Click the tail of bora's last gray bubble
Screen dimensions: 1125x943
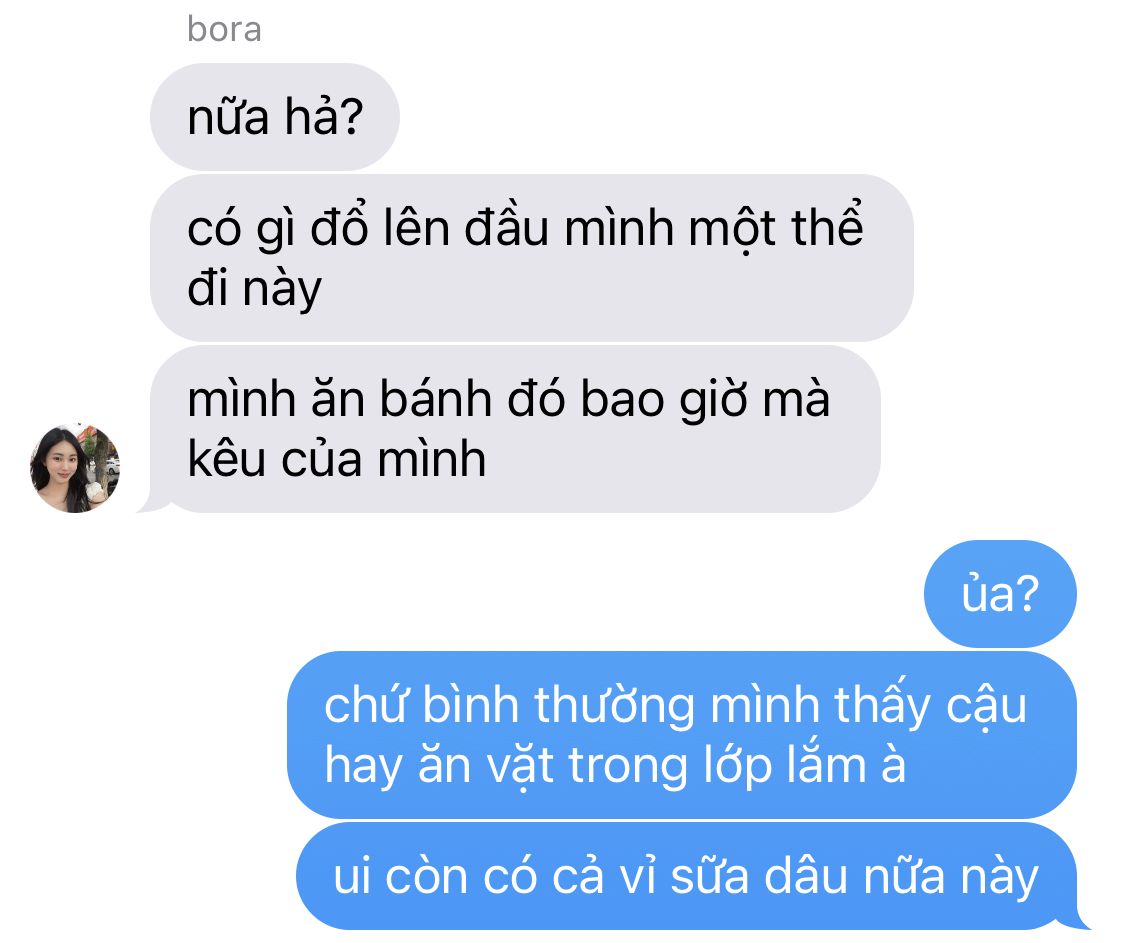(x=153, y=503)
